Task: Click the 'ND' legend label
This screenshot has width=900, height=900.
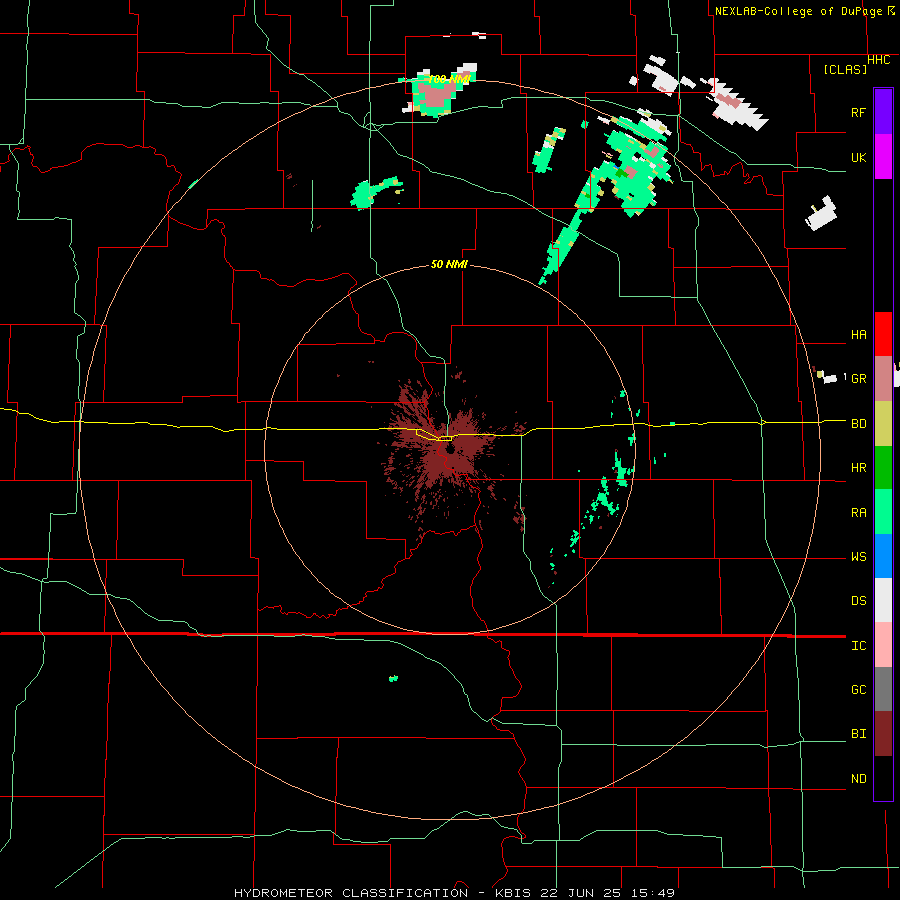Action: [858, 779]
